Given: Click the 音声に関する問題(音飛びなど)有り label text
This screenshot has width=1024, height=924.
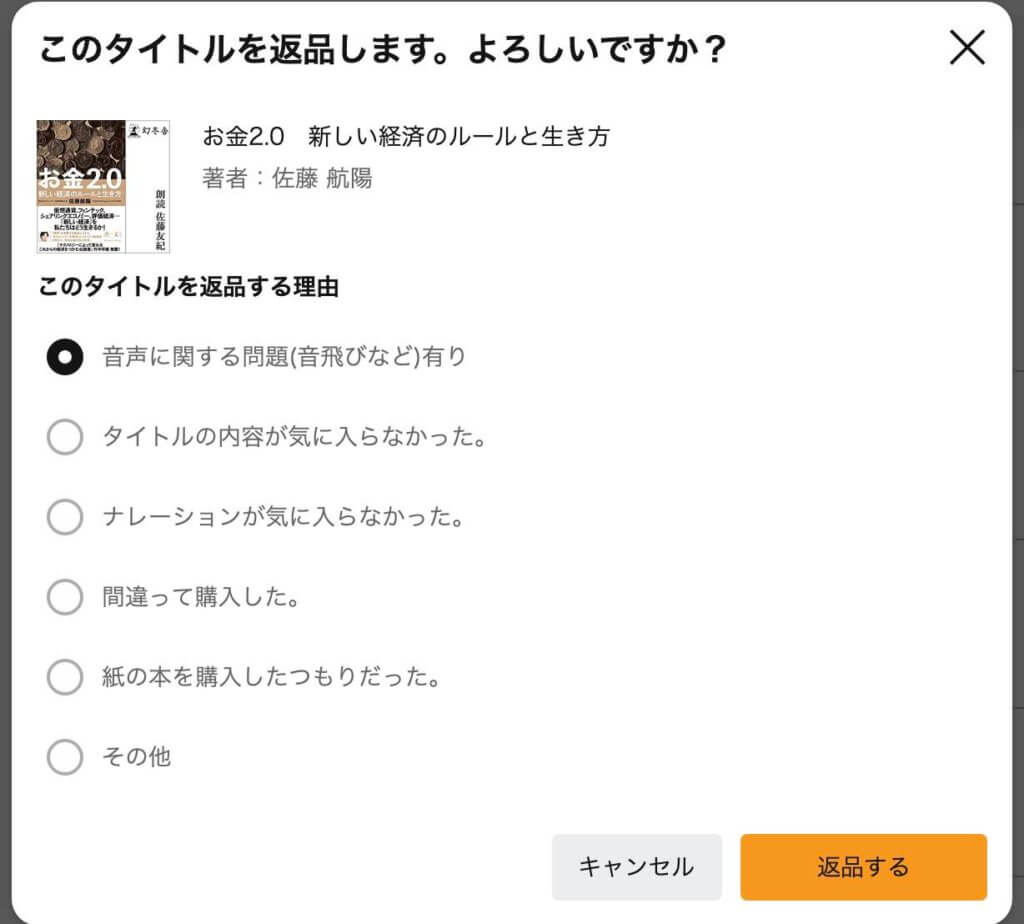Looking at the screenshot, I should click(285, 357).
